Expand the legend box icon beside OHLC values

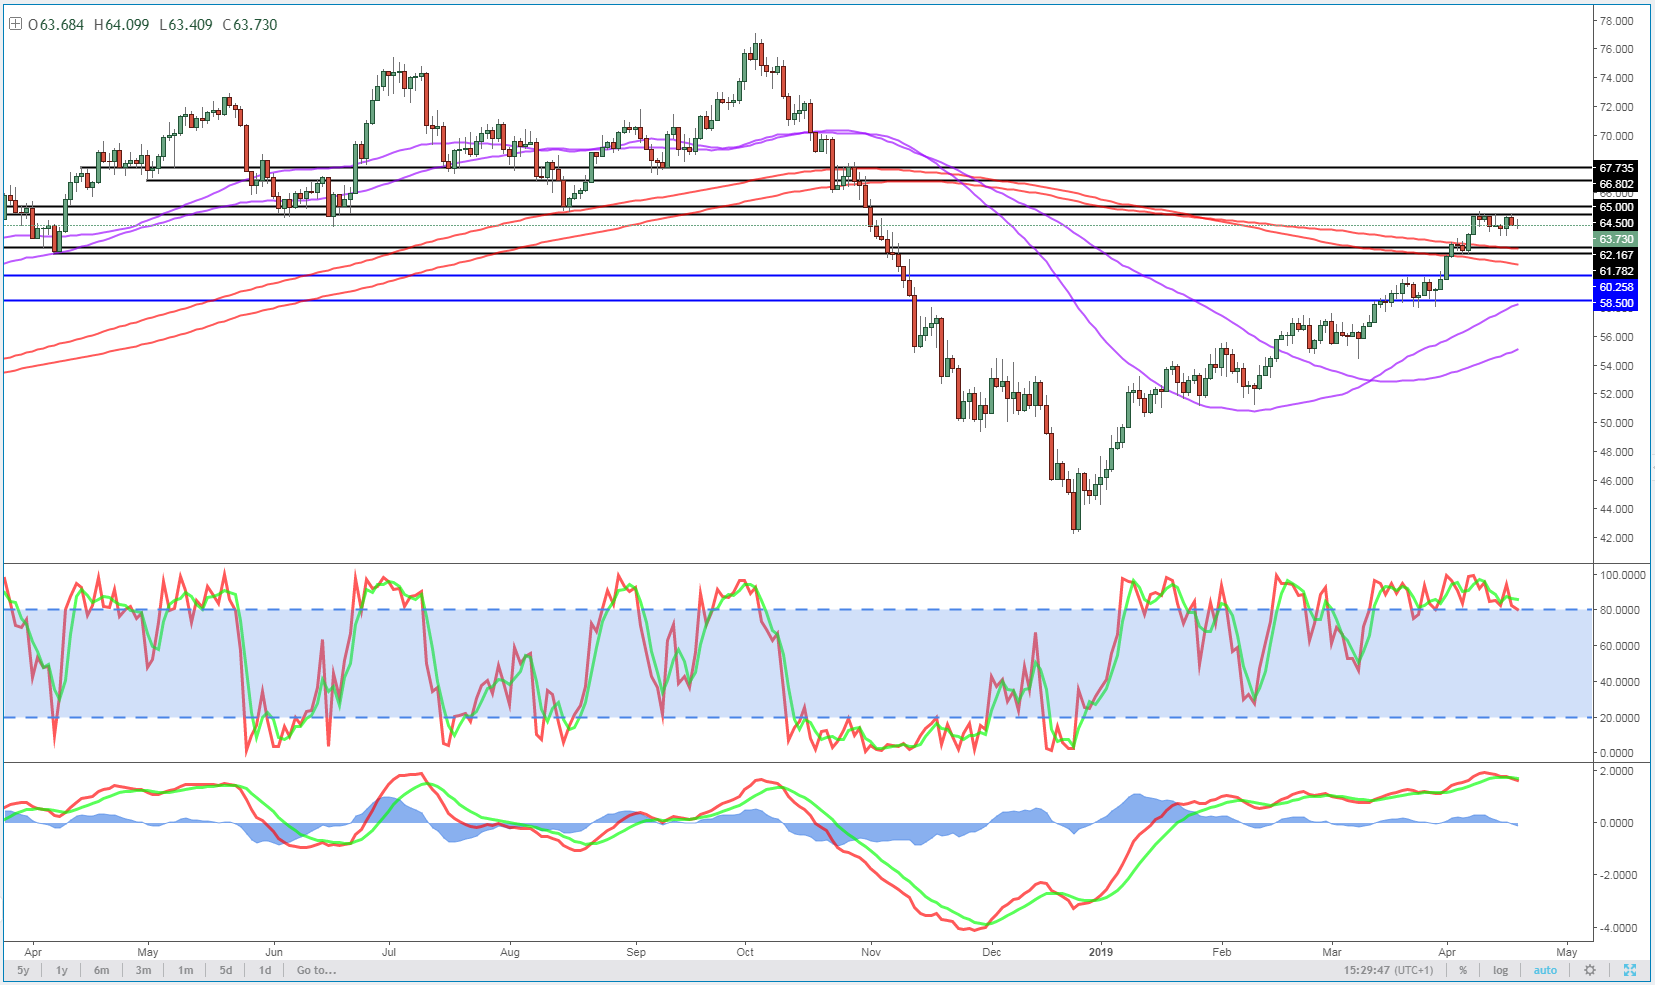click(x=15, y=24)
